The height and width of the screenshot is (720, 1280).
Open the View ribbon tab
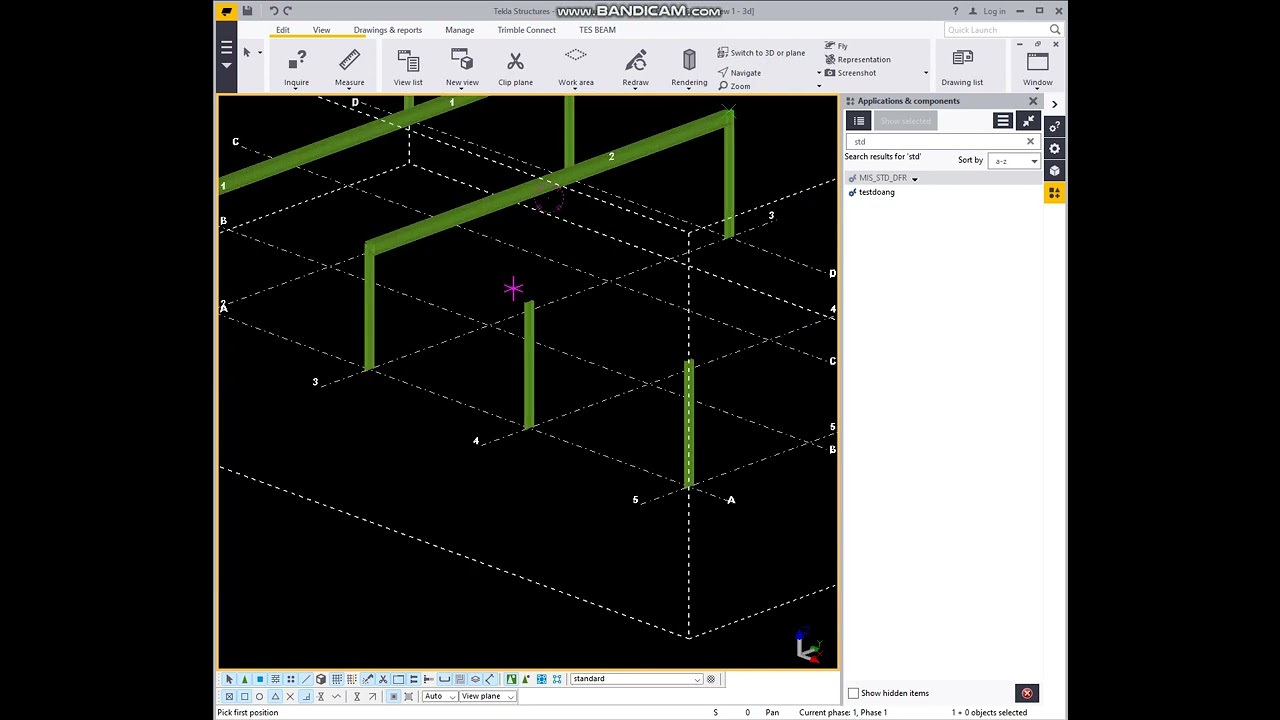(x=321, y=30)
